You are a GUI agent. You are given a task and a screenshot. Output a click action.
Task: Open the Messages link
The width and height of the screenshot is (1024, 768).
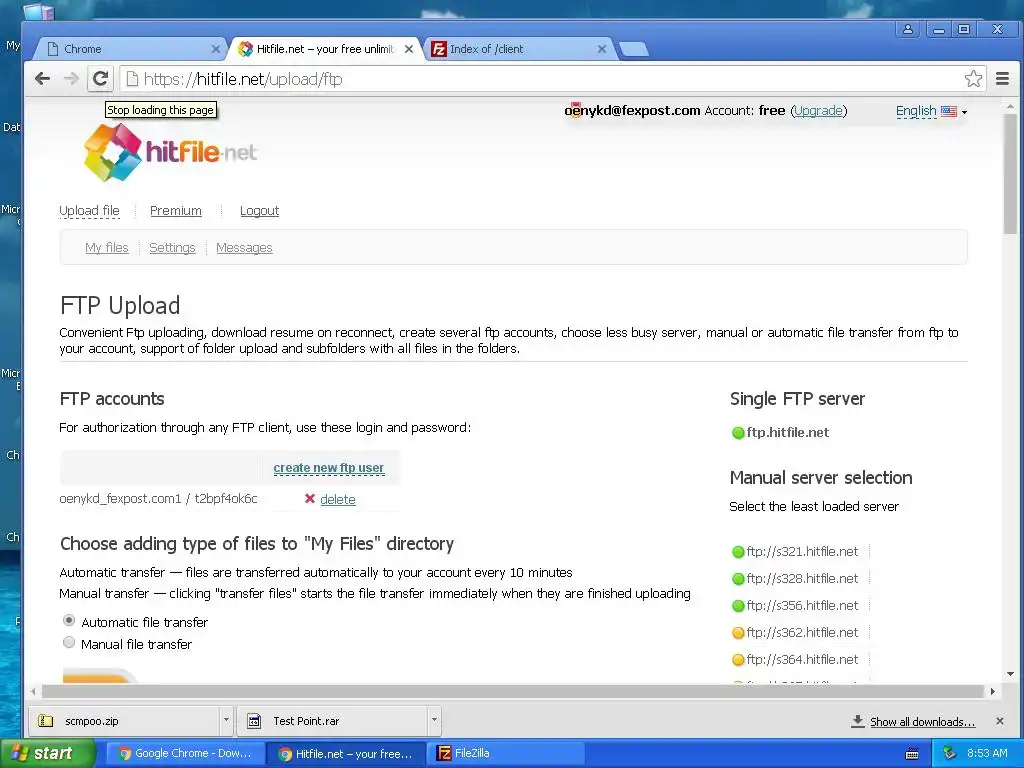tap(244, 248)
